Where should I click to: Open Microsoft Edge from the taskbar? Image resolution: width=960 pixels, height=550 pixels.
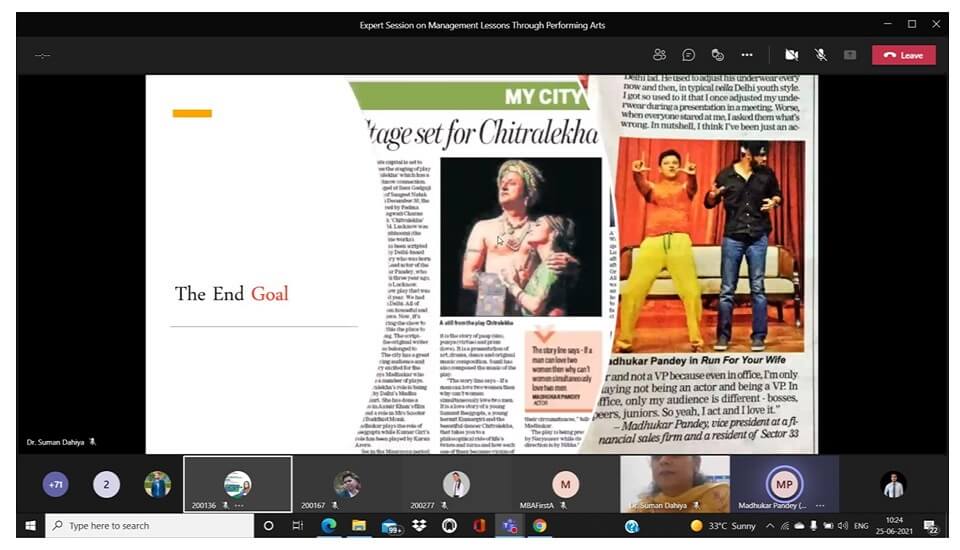[x=328, y=525]
